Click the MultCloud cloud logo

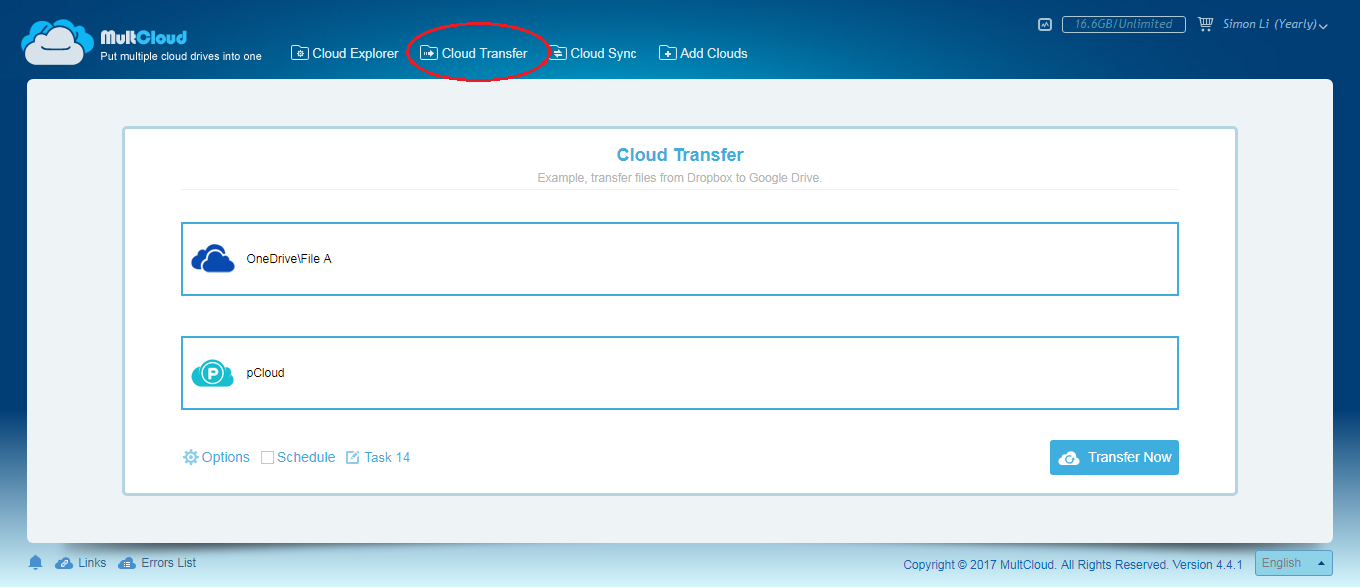coord(57,43)
